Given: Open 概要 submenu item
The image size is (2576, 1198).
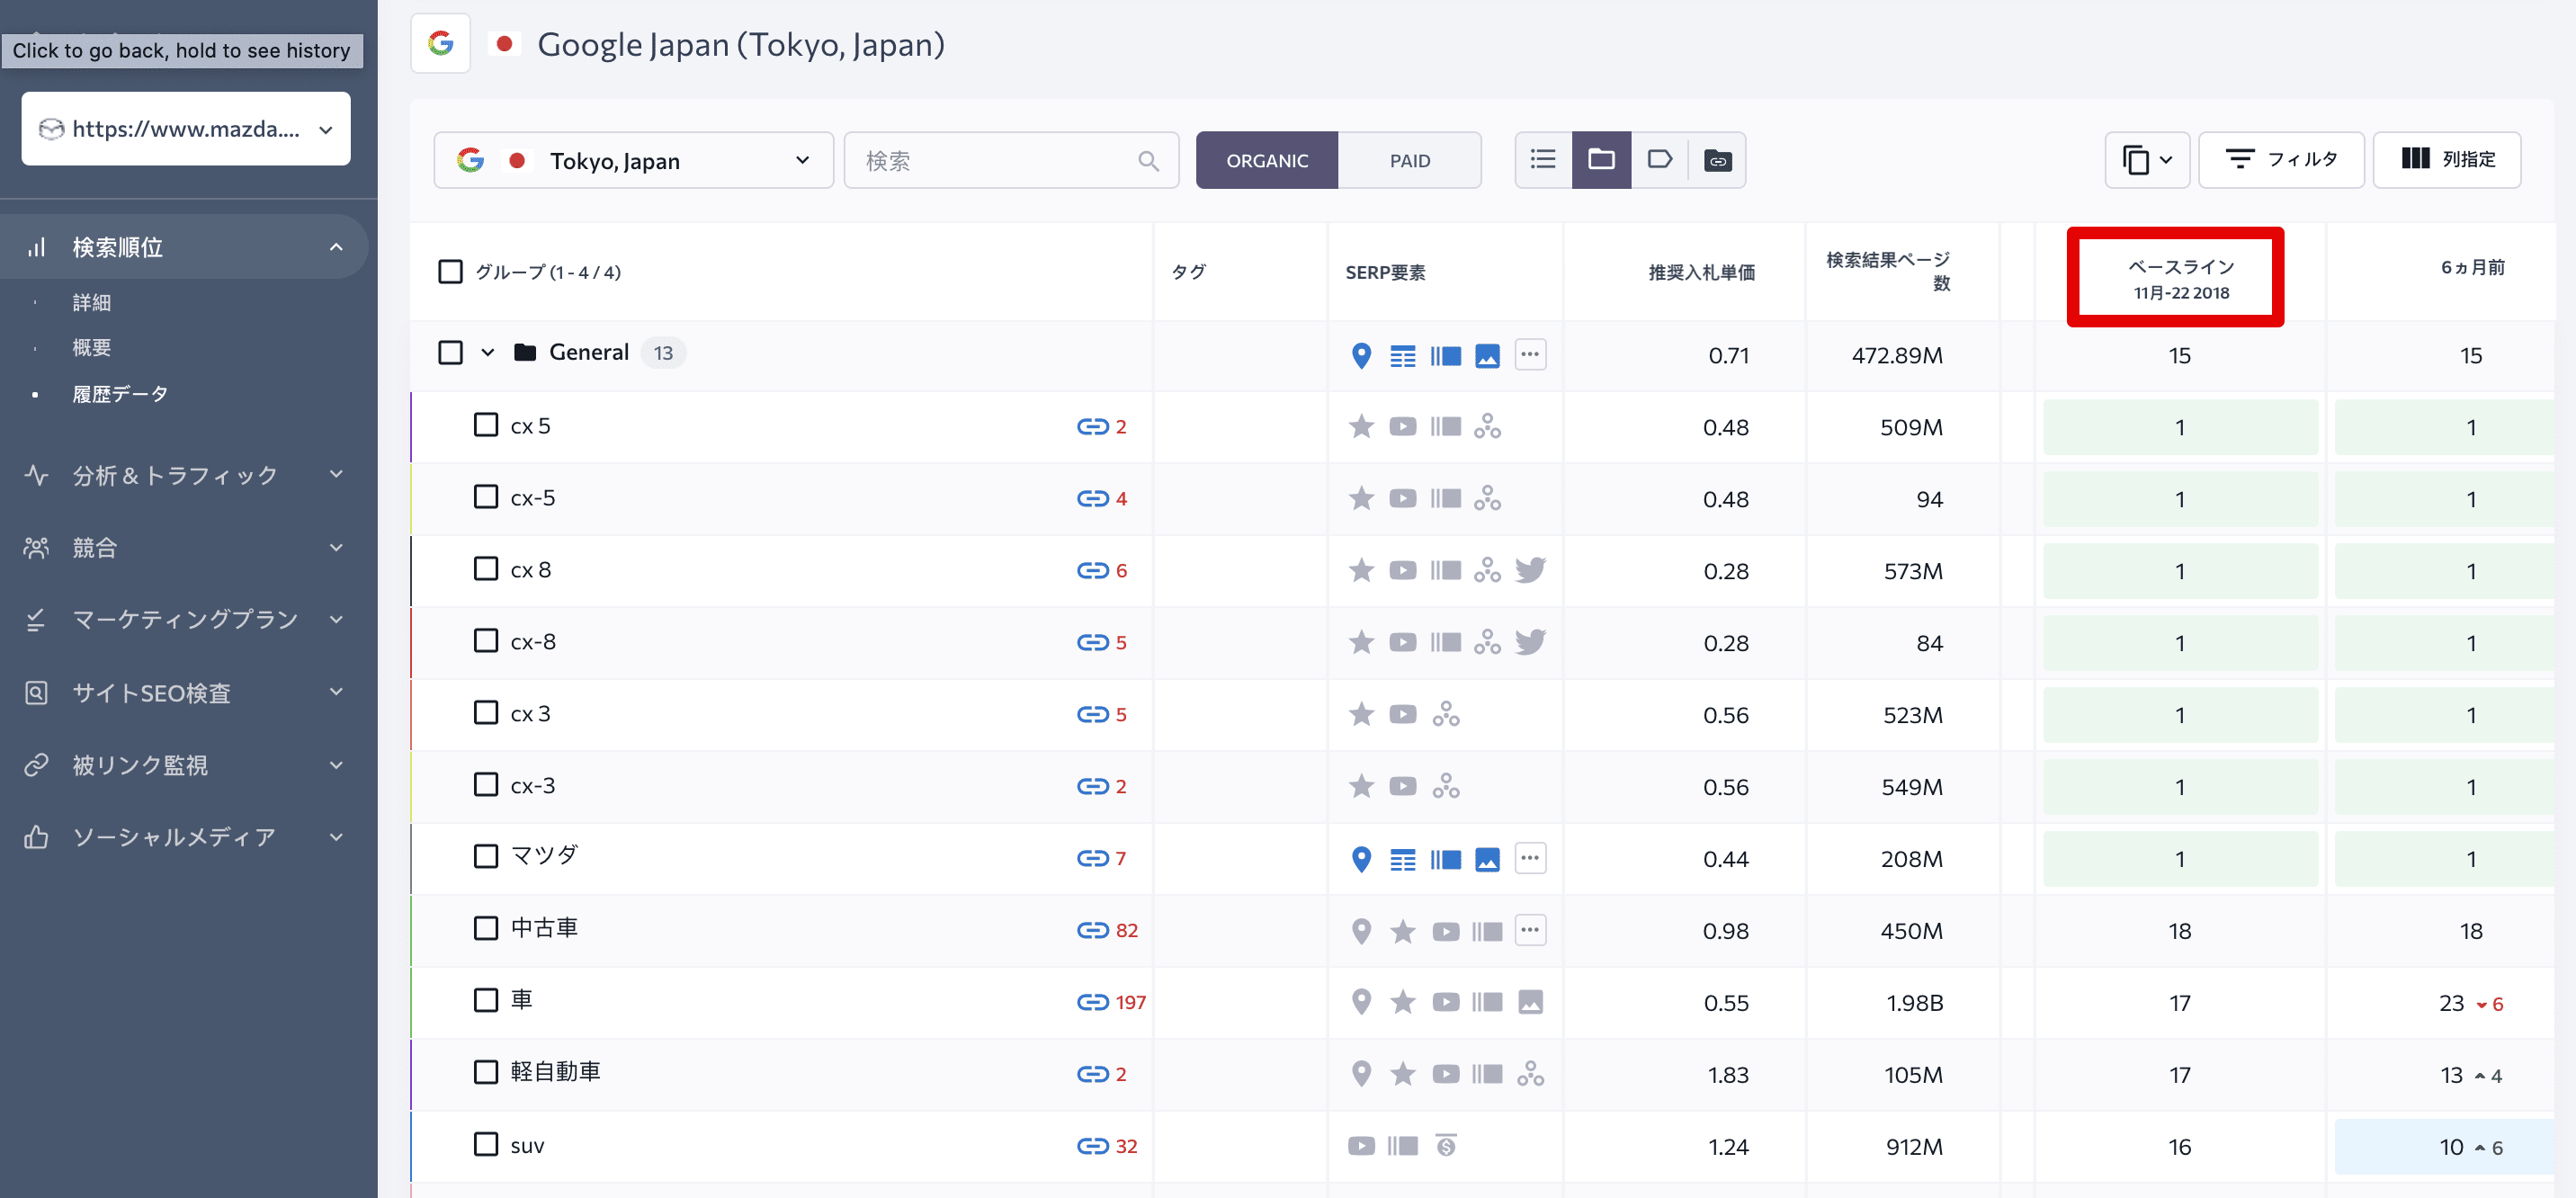Looking at the screenshot, I should (x=92, y=348).
